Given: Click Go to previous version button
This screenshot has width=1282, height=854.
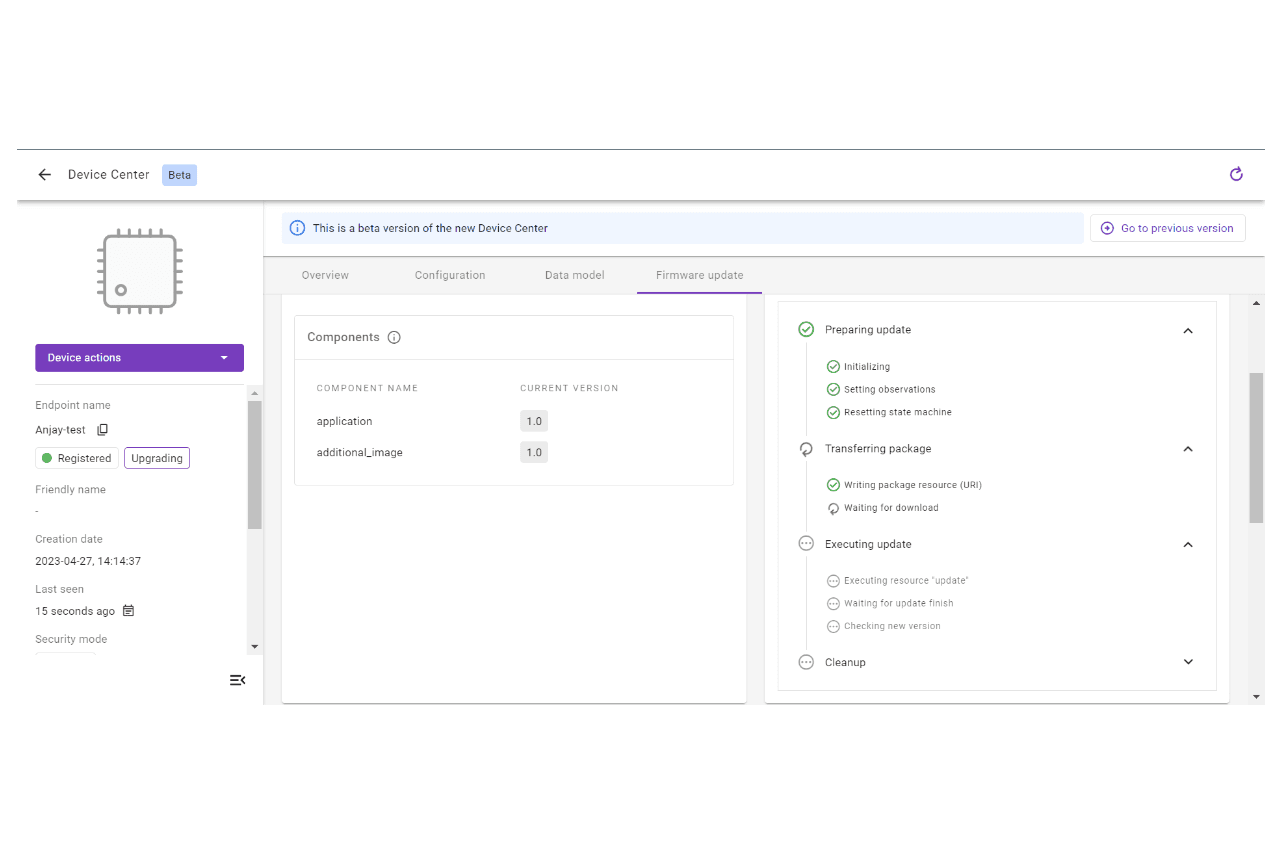Looking at the screenshot, I should 1167,228.
